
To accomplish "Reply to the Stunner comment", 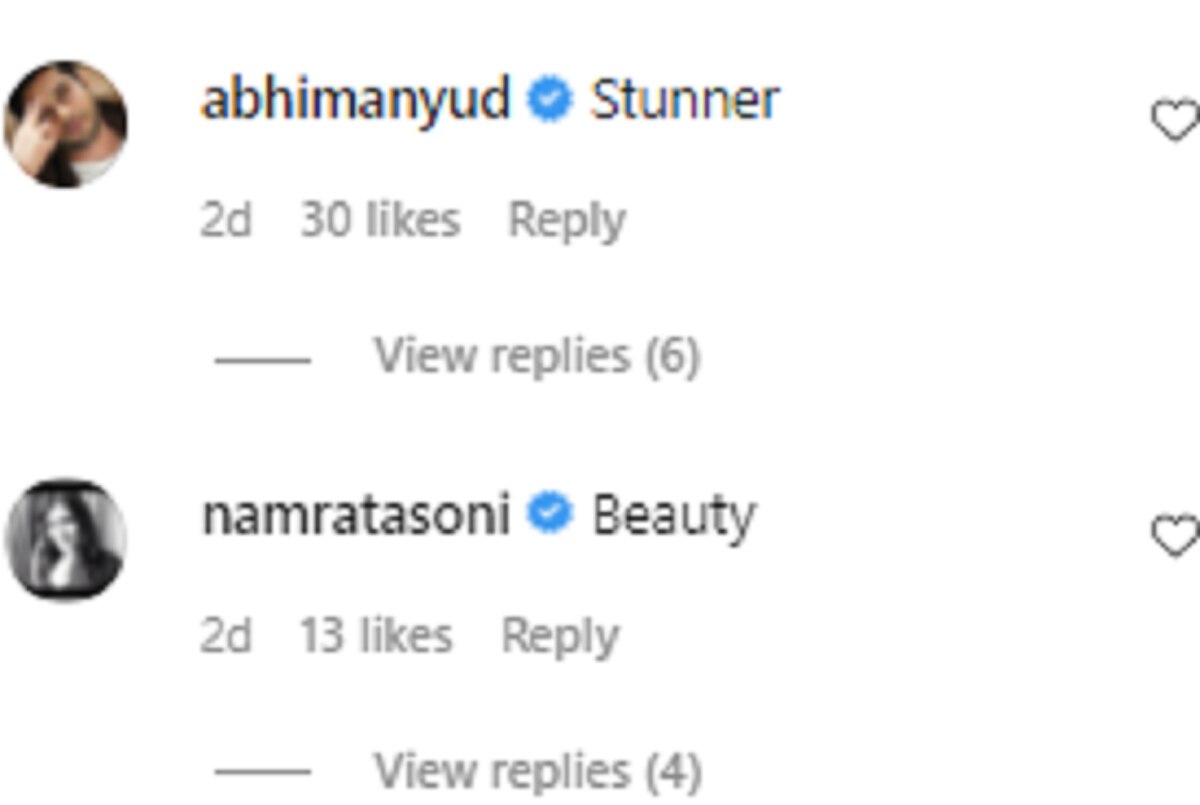I will tap(567, 221).
